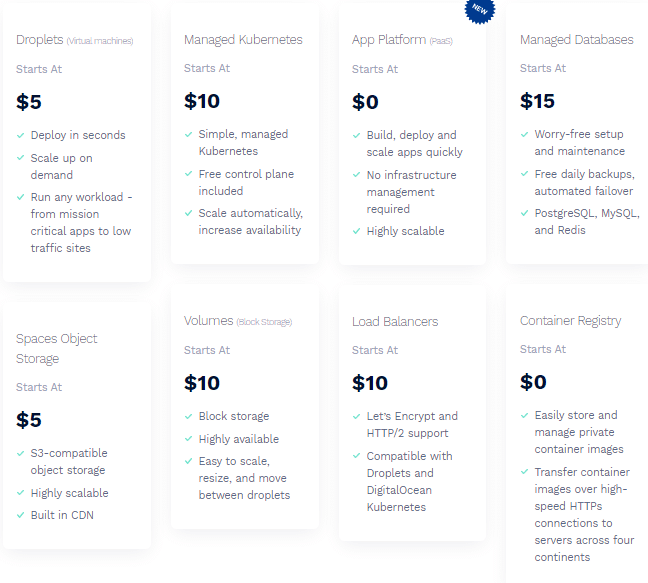Click checkmark next to Easily store and manage

tap(524, 415)
